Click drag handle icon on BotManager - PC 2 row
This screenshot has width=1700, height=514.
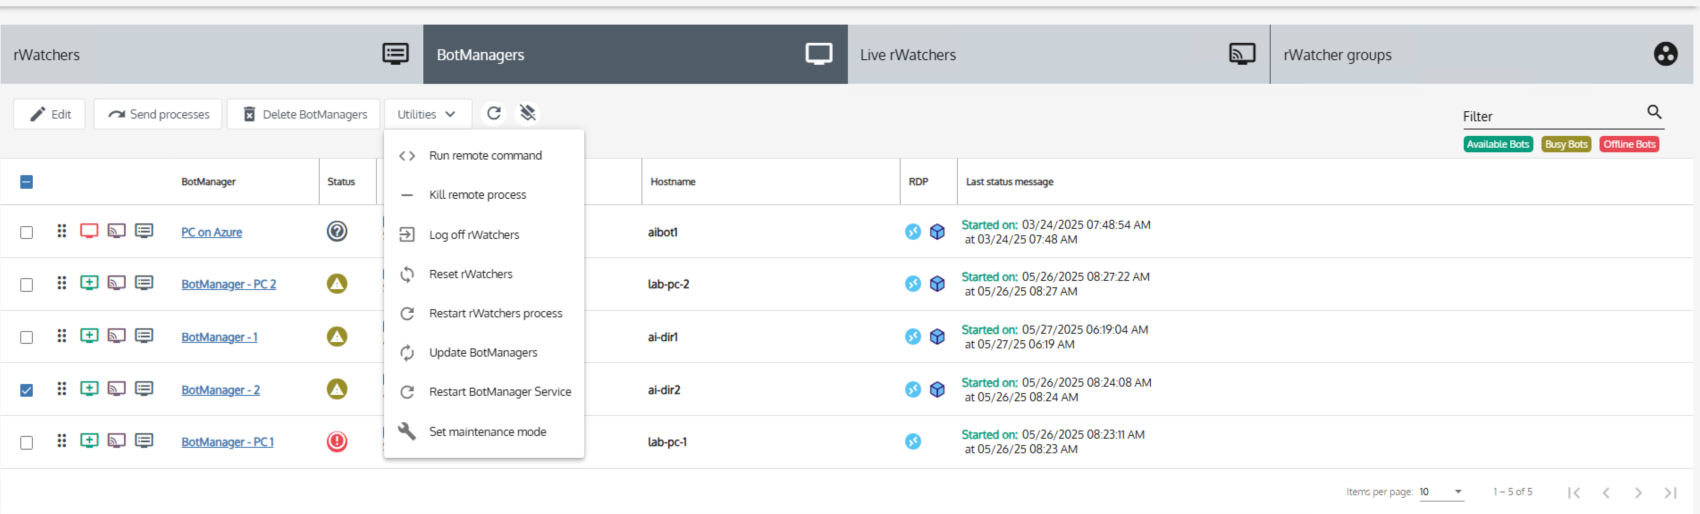(x=62, y=284)
